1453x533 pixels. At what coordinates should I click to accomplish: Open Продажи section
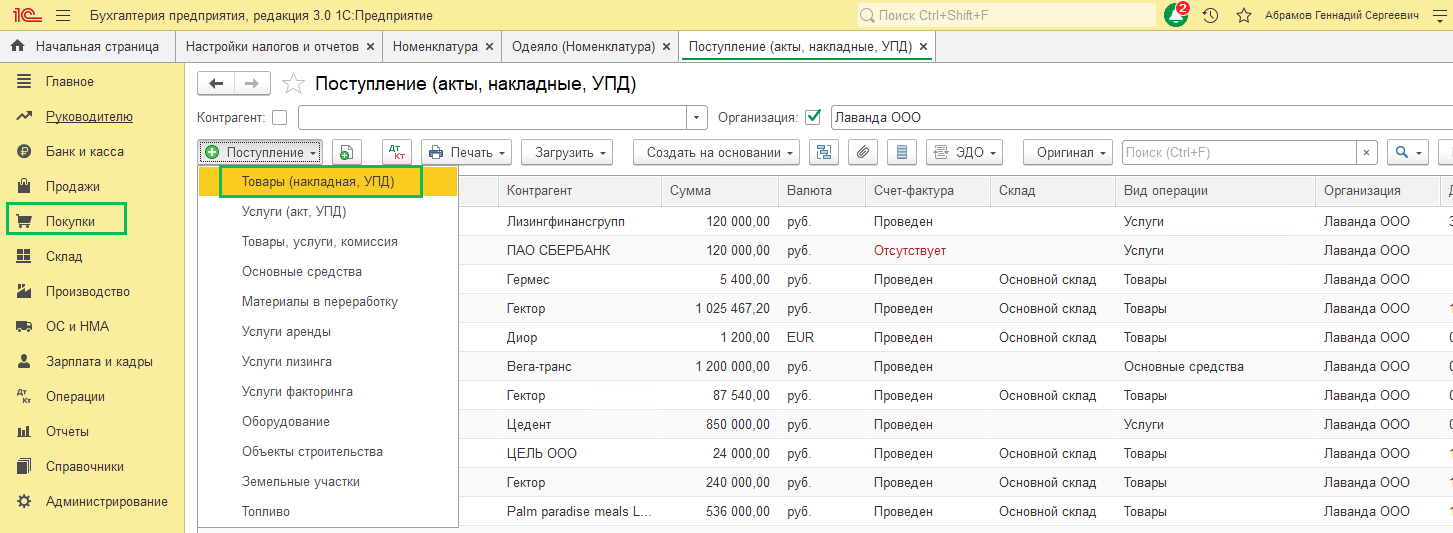click(72, 186)
